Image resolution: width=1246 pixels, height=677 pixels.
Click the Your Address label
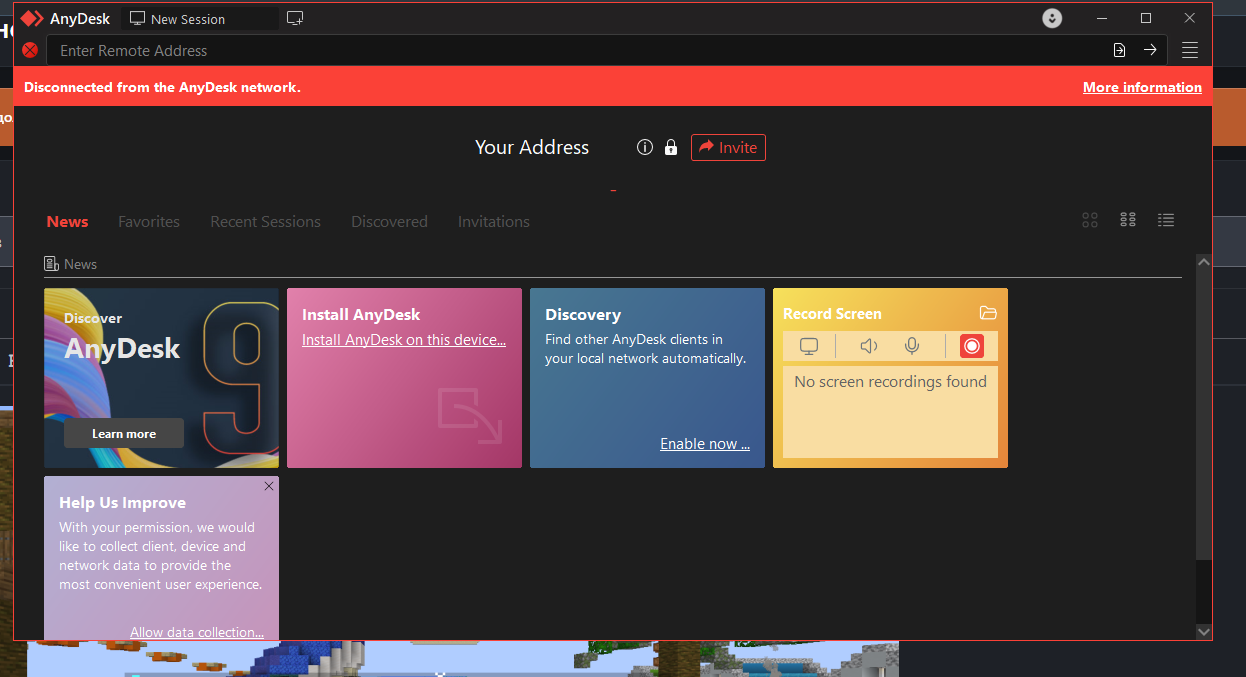pyautogui.click(x=532, y=147)
